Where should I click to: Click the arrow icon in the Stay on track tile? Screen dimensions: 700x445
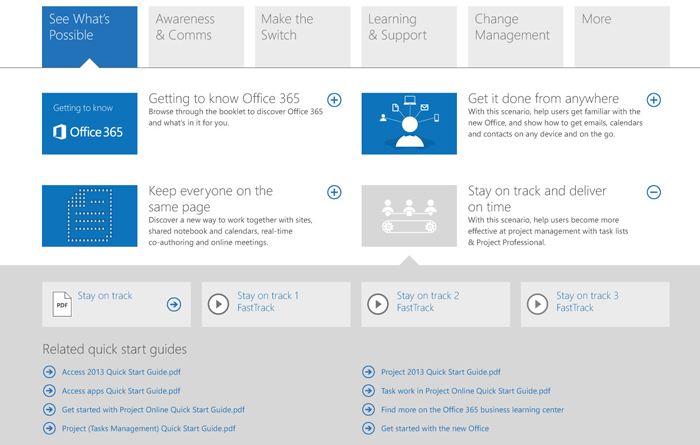click(x=174, y=304)
